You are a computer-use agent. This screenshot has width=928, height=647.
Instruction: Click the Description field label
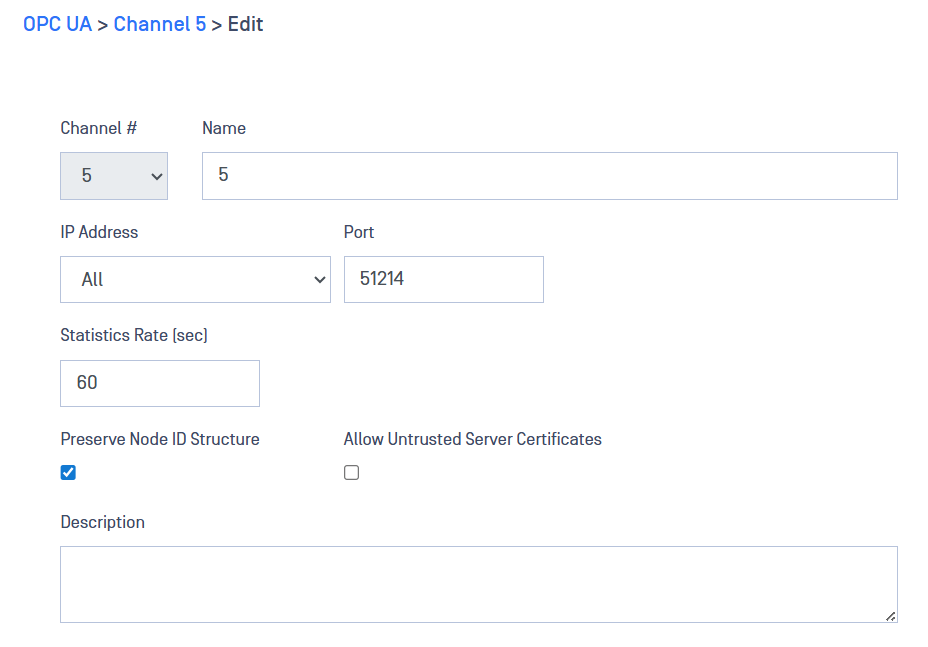coord(102,522)
